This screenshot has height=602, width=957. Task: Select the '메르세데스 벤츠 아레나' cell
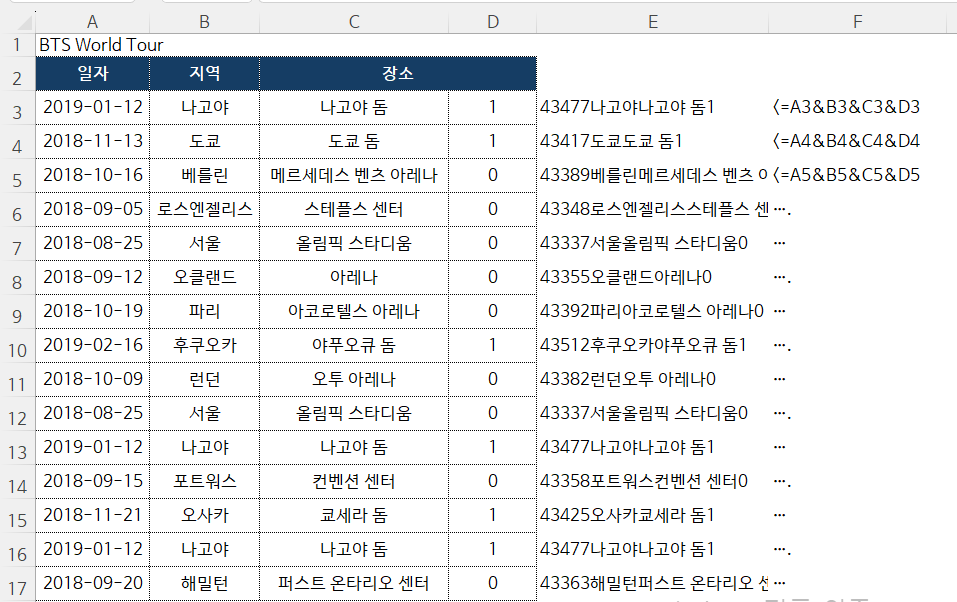(x=354, y=175)
